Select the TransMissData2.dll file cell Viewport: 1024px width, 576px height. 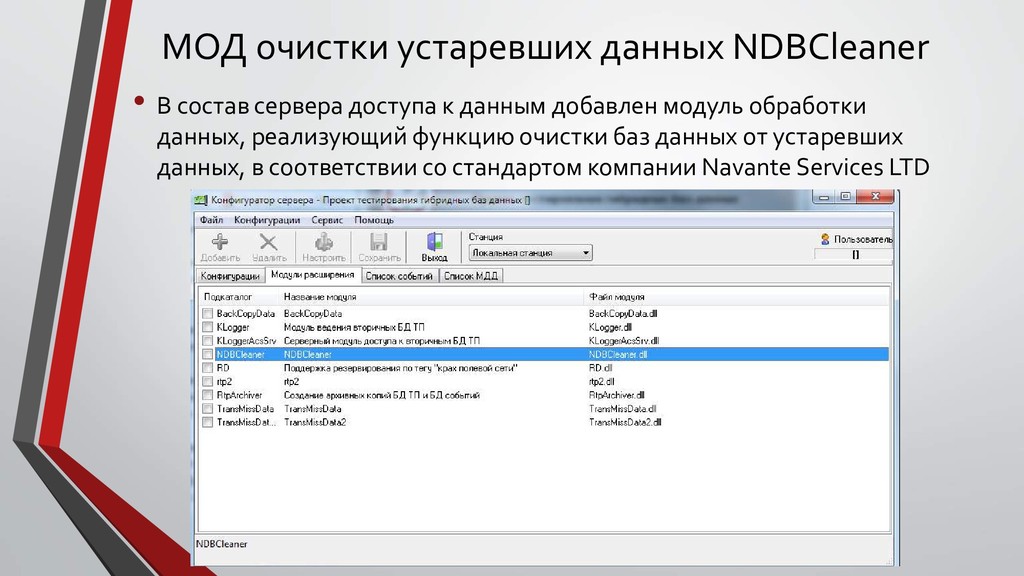point(625,423)
